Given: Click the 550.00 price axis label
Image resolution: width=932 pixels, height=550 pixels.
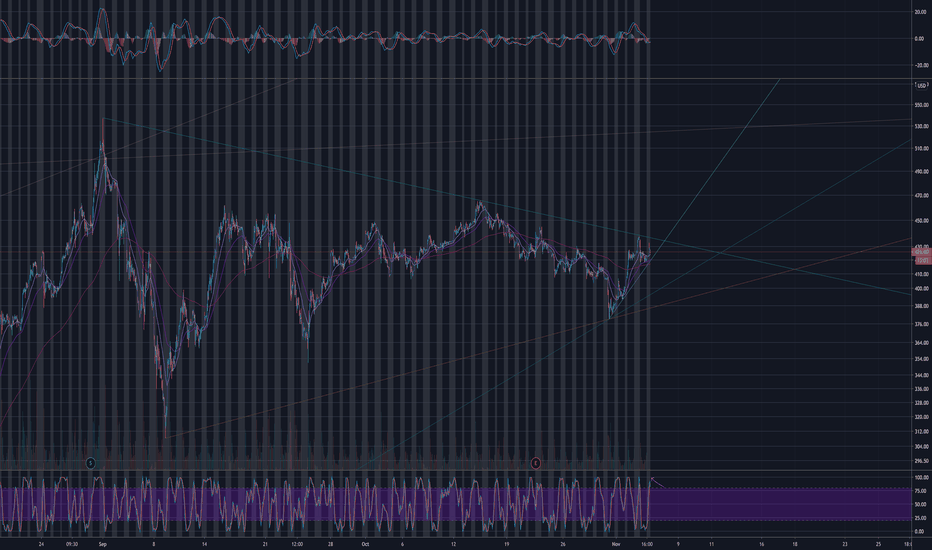Looking at the screenshot, I should pyautogui.click(x=921, y=105).
